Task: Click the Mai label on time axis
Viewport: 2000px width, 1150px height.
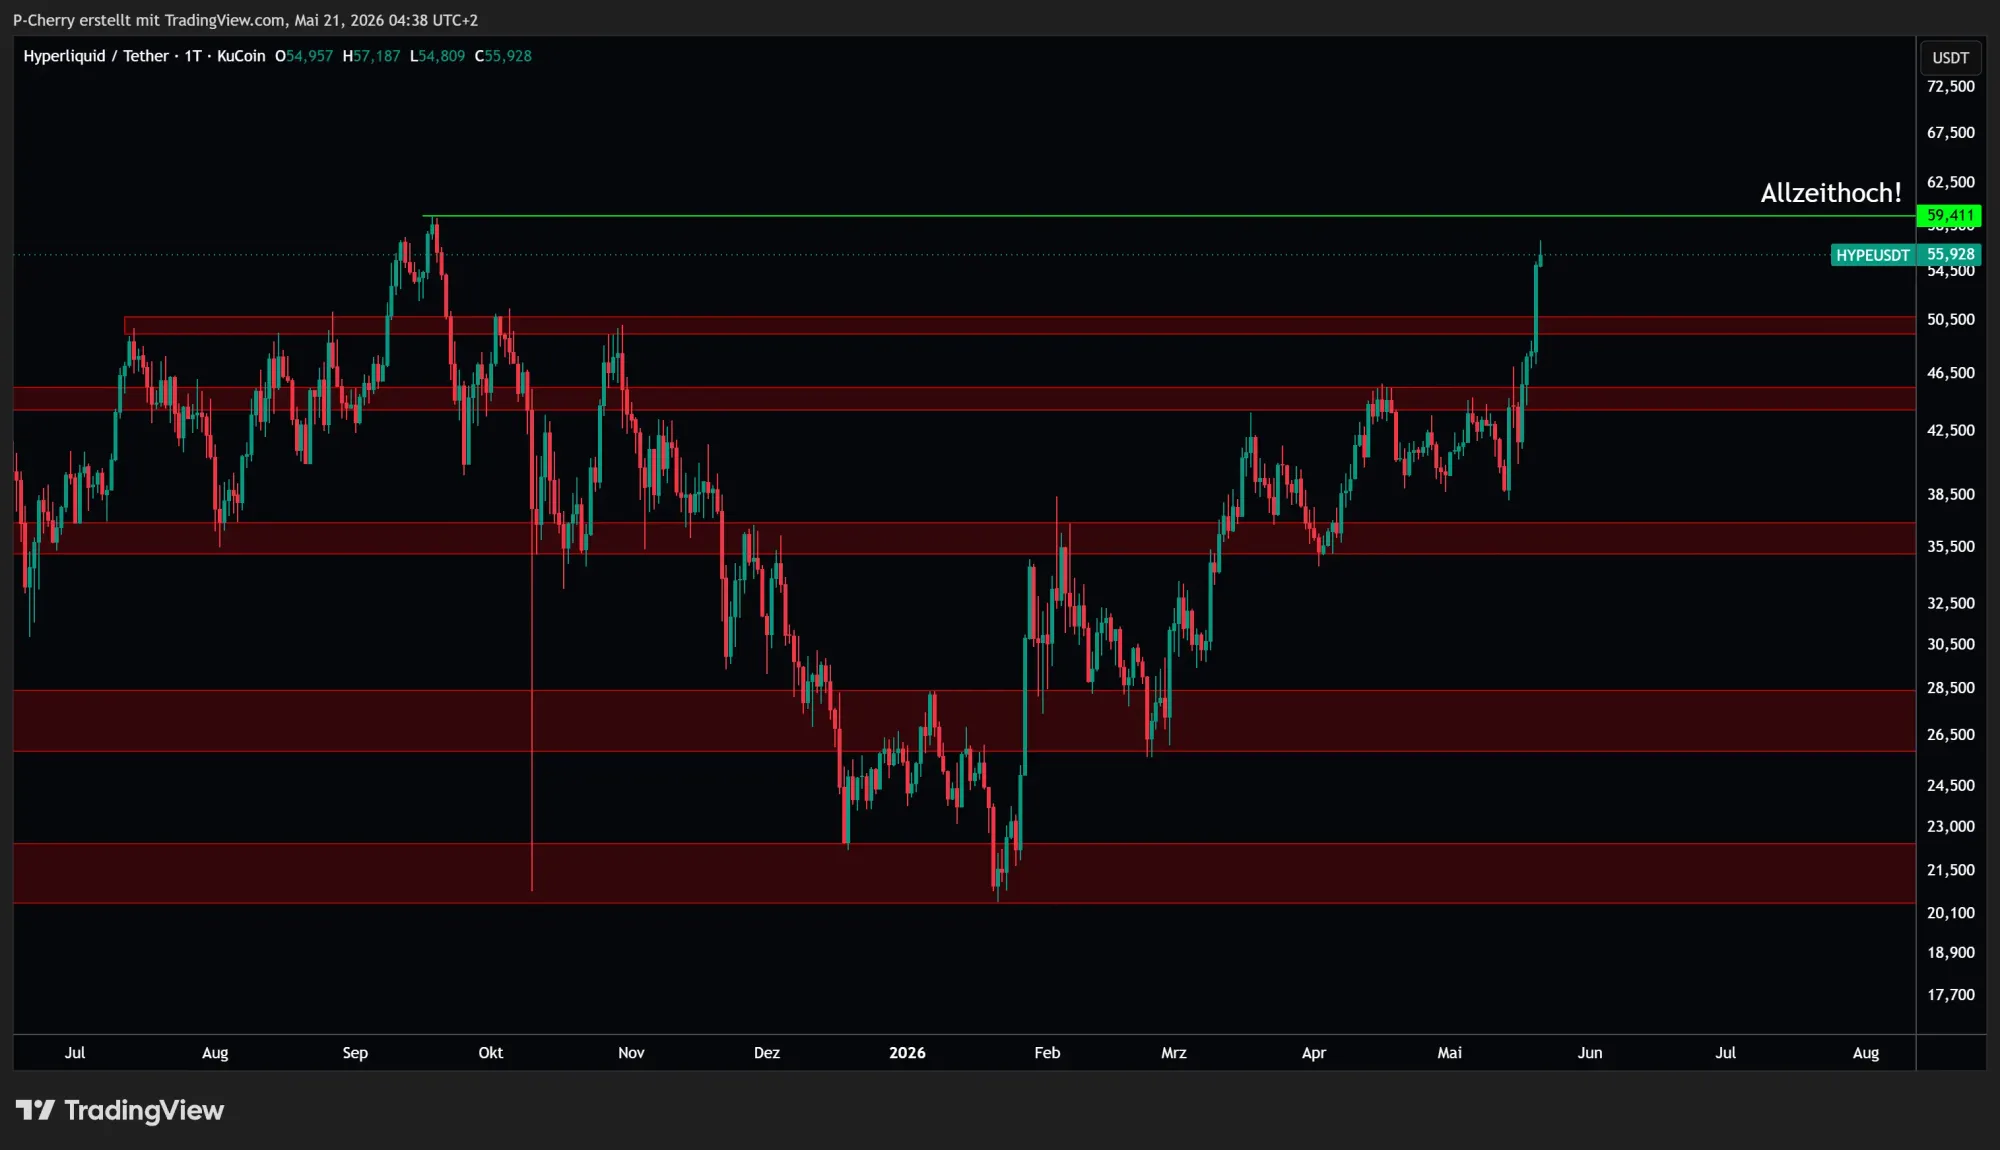Action: point(1450,1053)
